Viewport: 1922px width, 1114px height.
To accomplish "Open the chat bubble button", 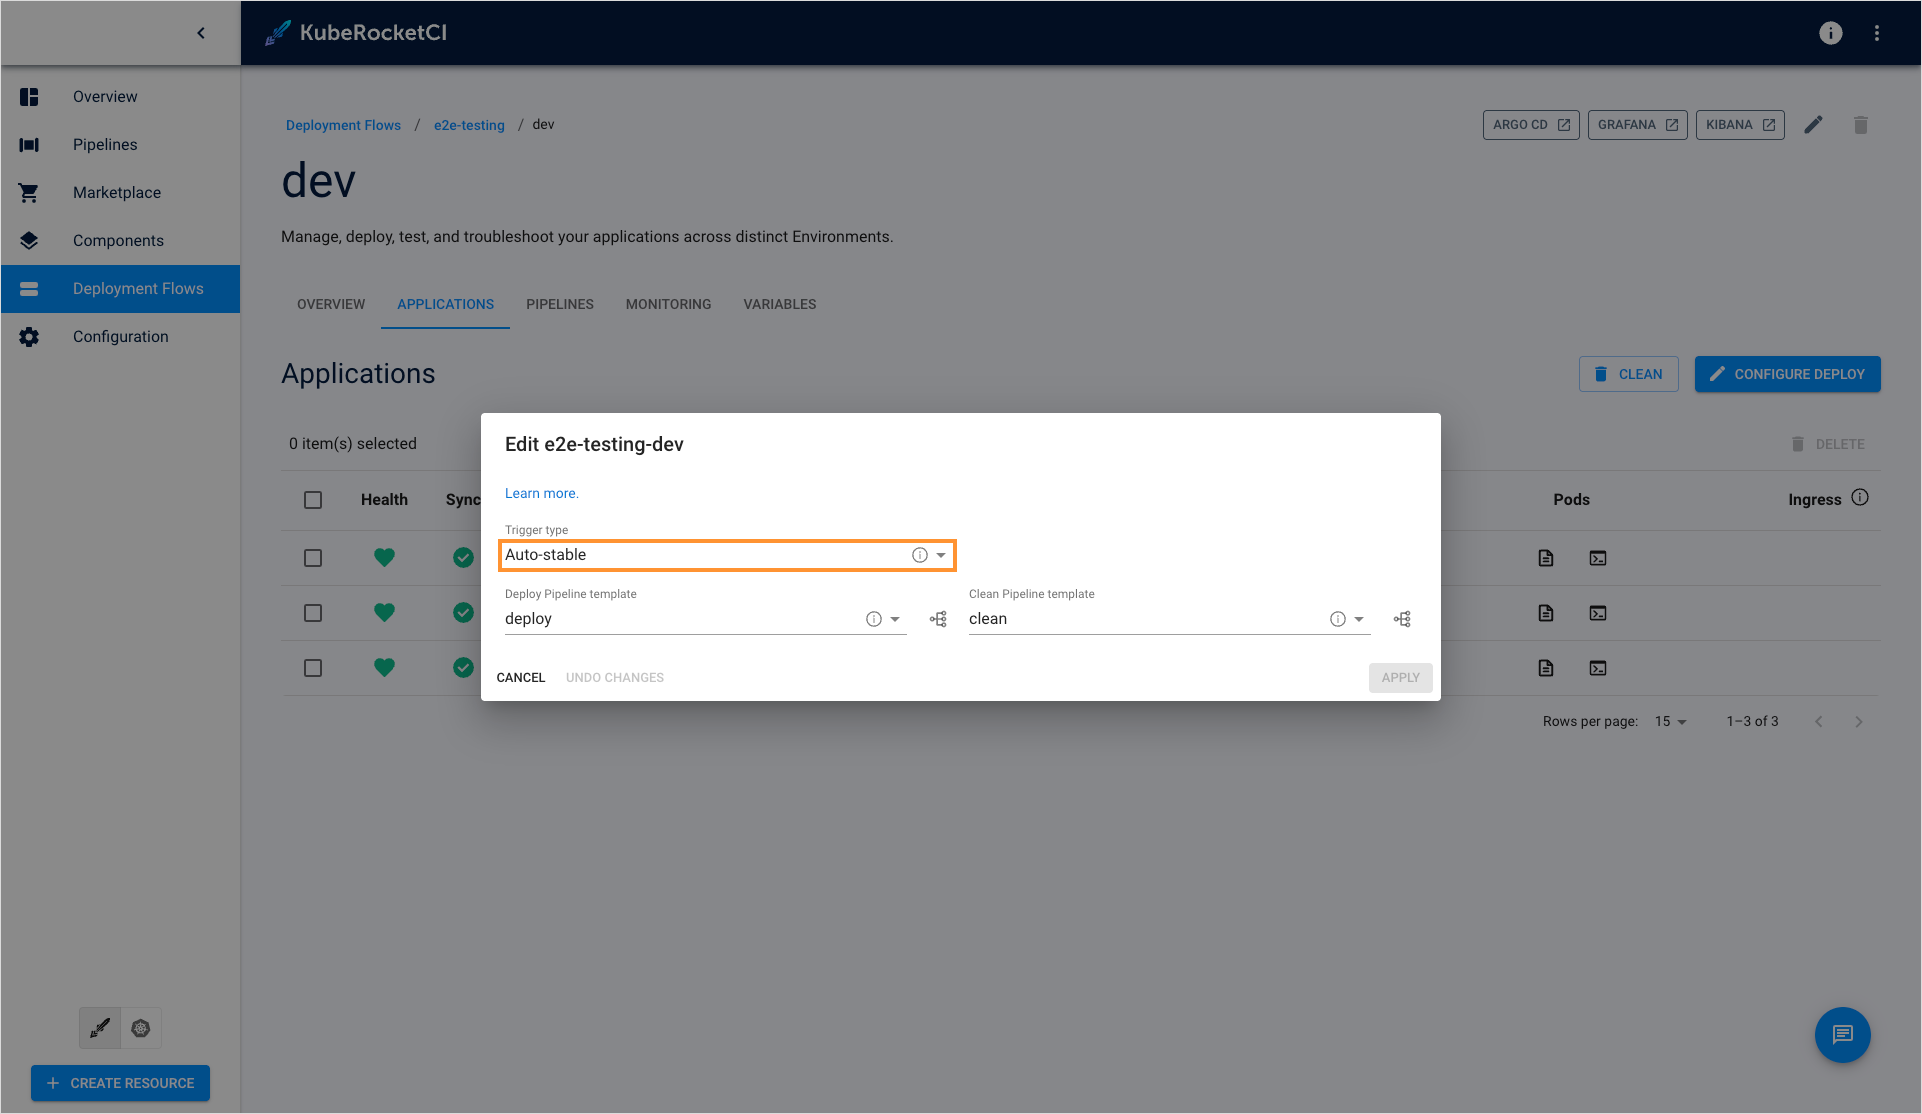I will (x=1842, y=1034).
